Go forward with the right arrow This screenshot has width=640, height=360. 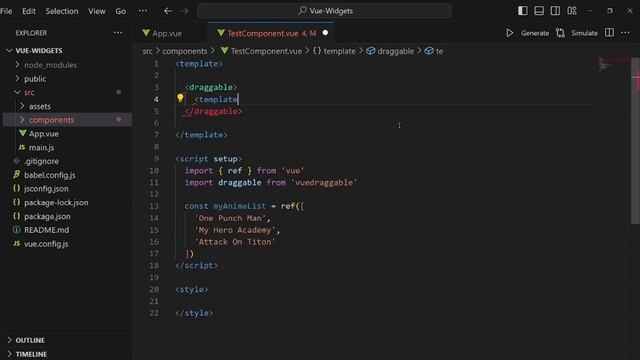[184, 11]
